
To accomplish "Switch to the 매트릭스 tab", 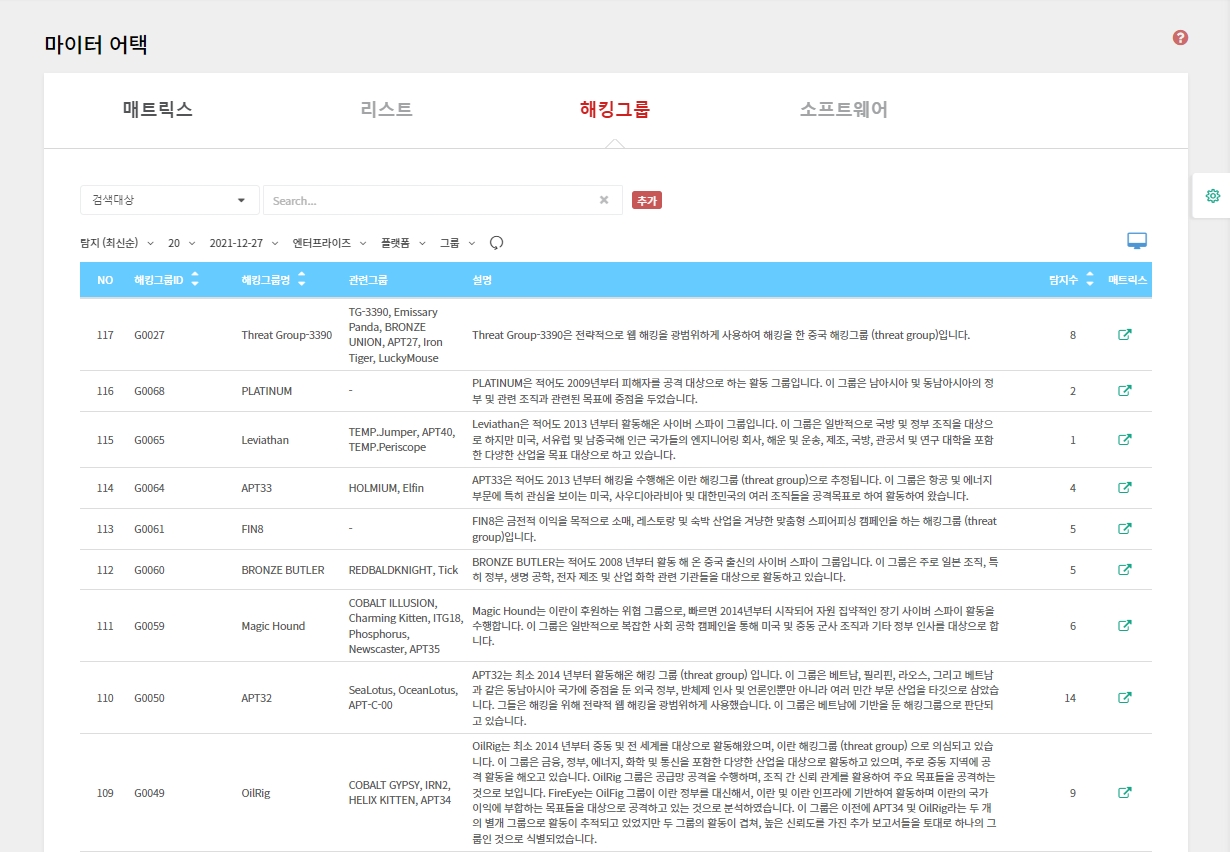I will 158,110.
